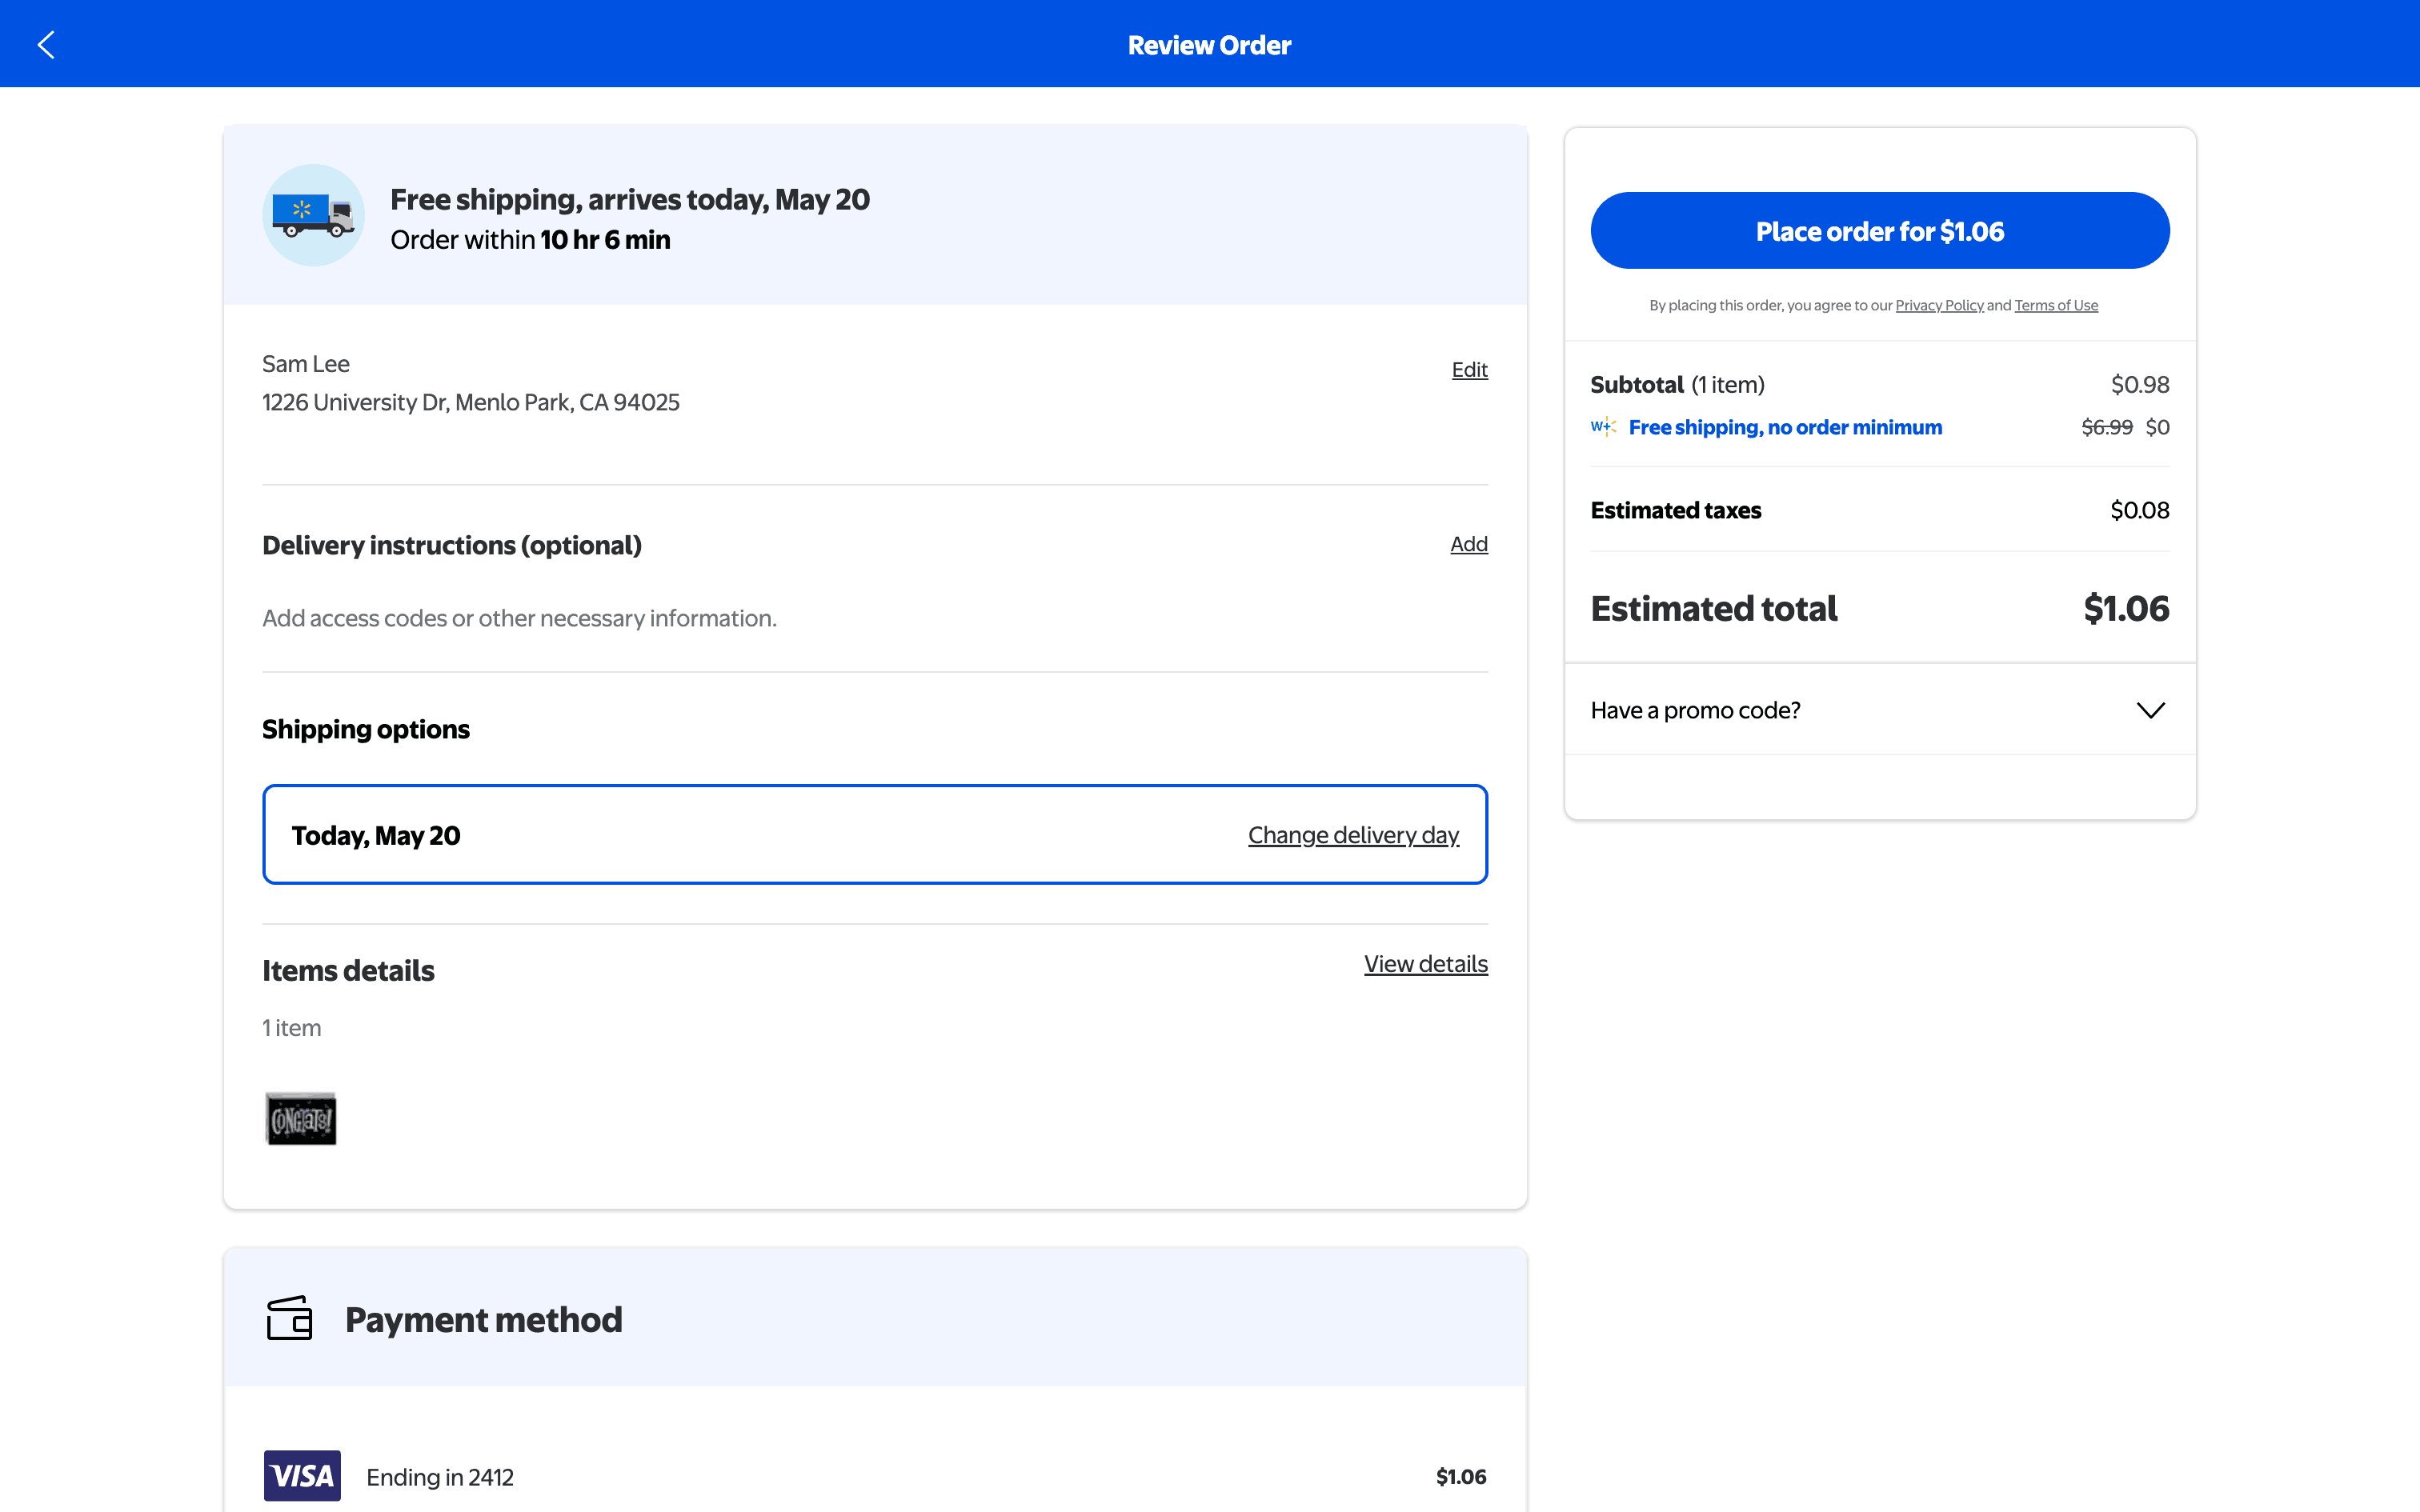Open the Have a promo code section
The width and height of the screenshot is (2420, 1512).
point(1695,710)
